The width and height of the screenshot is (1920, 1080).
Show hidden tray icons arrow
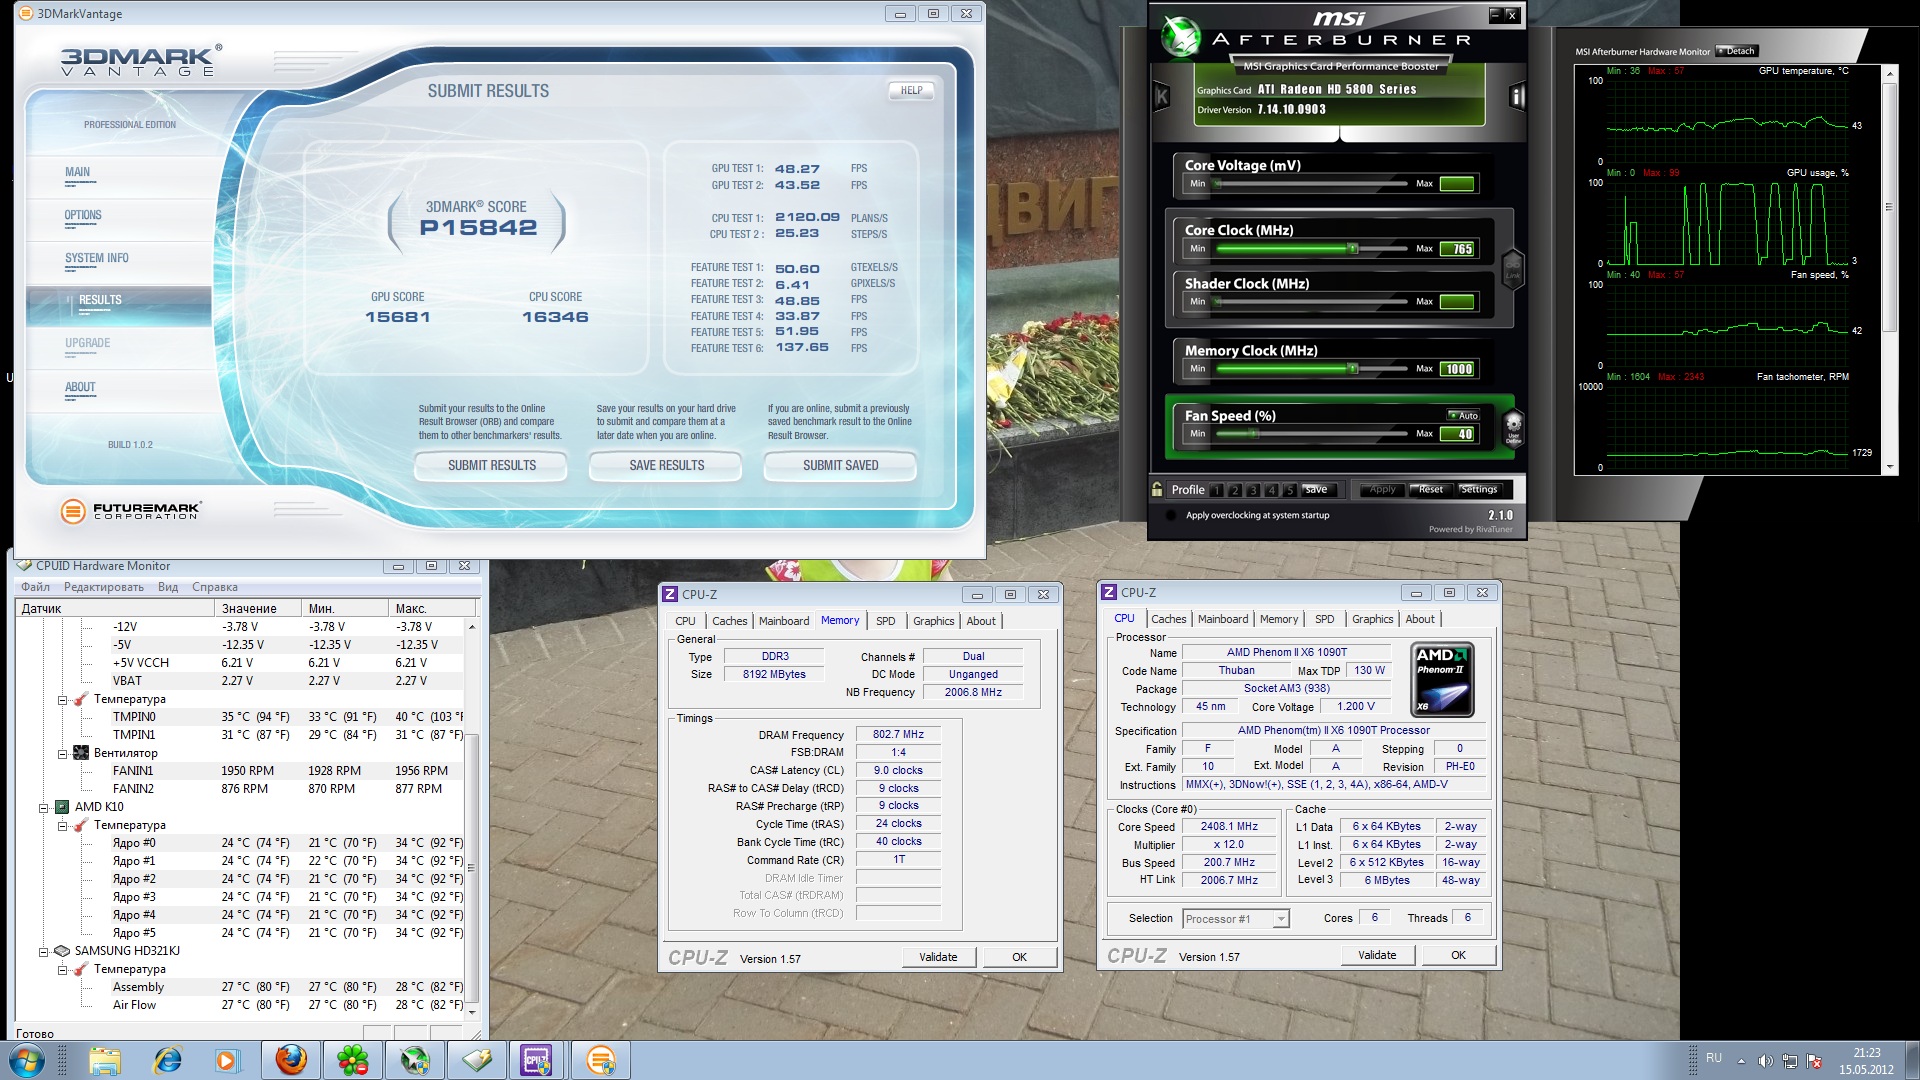pyautogui.click(x=1741, y=1061)
